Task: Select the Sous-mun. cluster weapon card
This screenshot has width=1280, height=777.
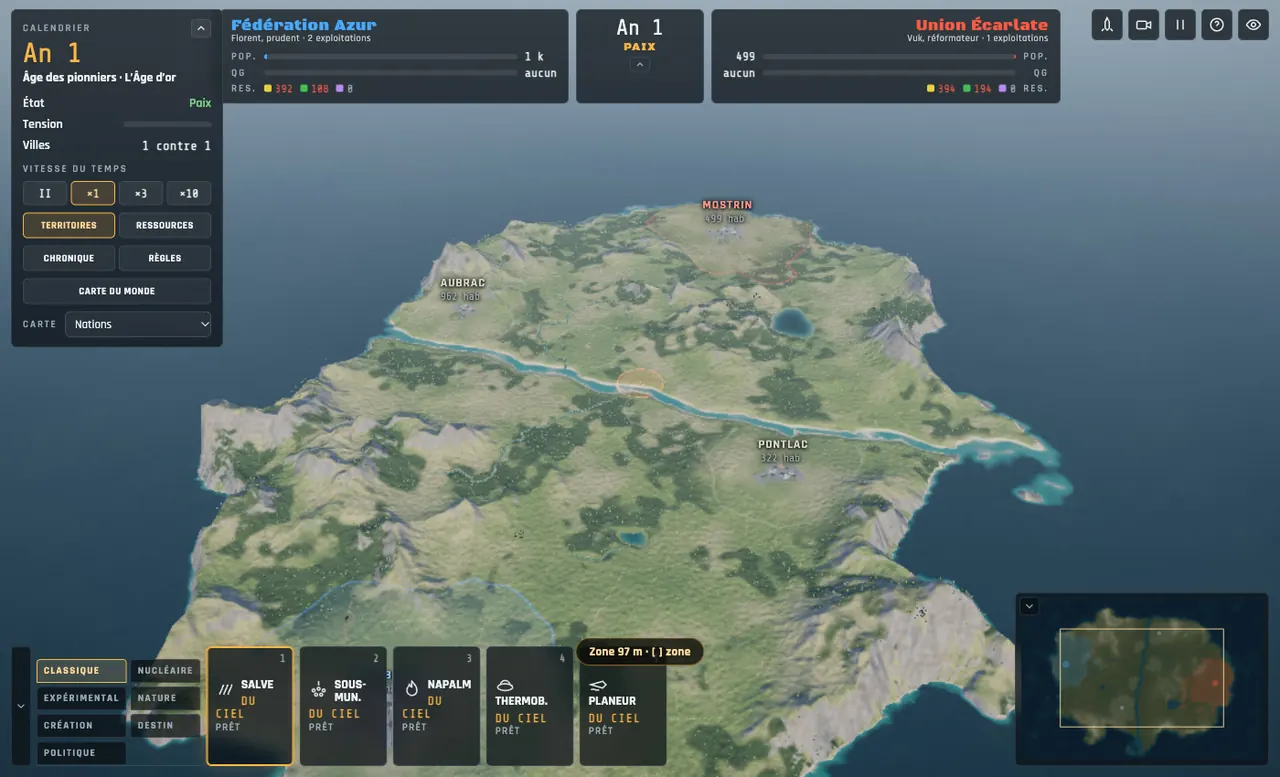Action: pos(343,706)
